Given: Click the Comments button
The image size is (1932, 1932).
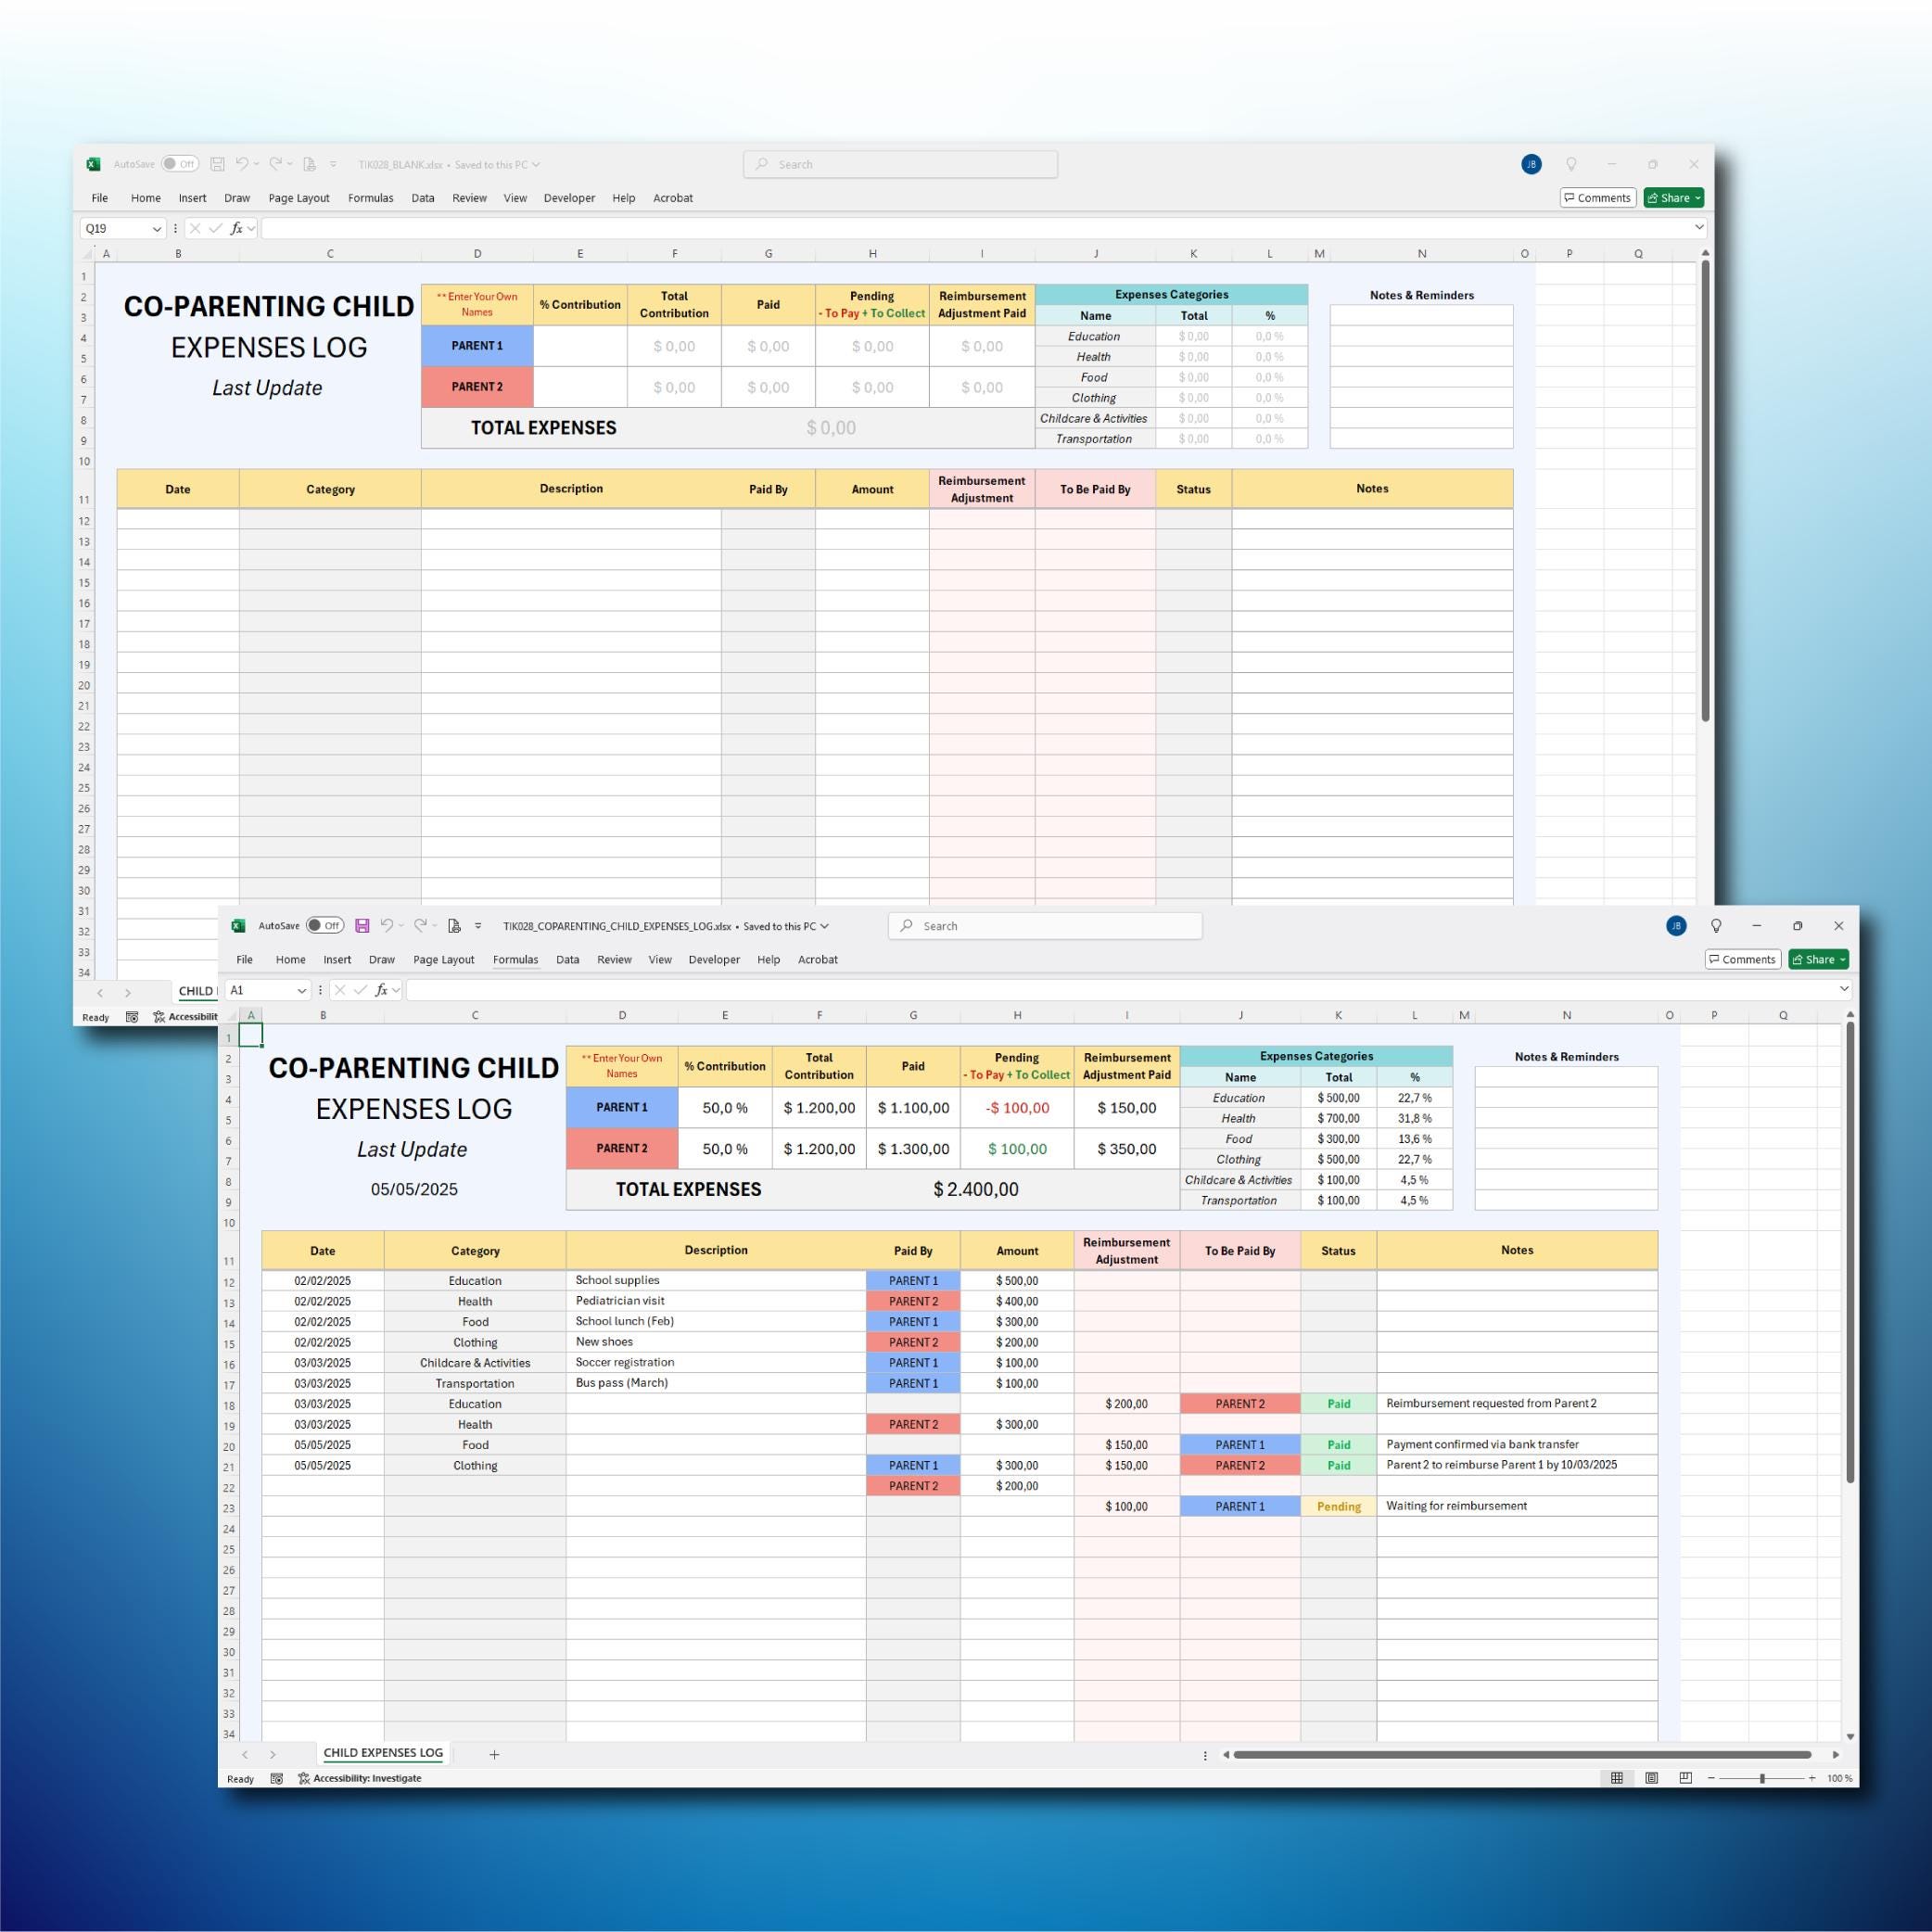Looking at the screenshot, I should (x=1743, y=959).
